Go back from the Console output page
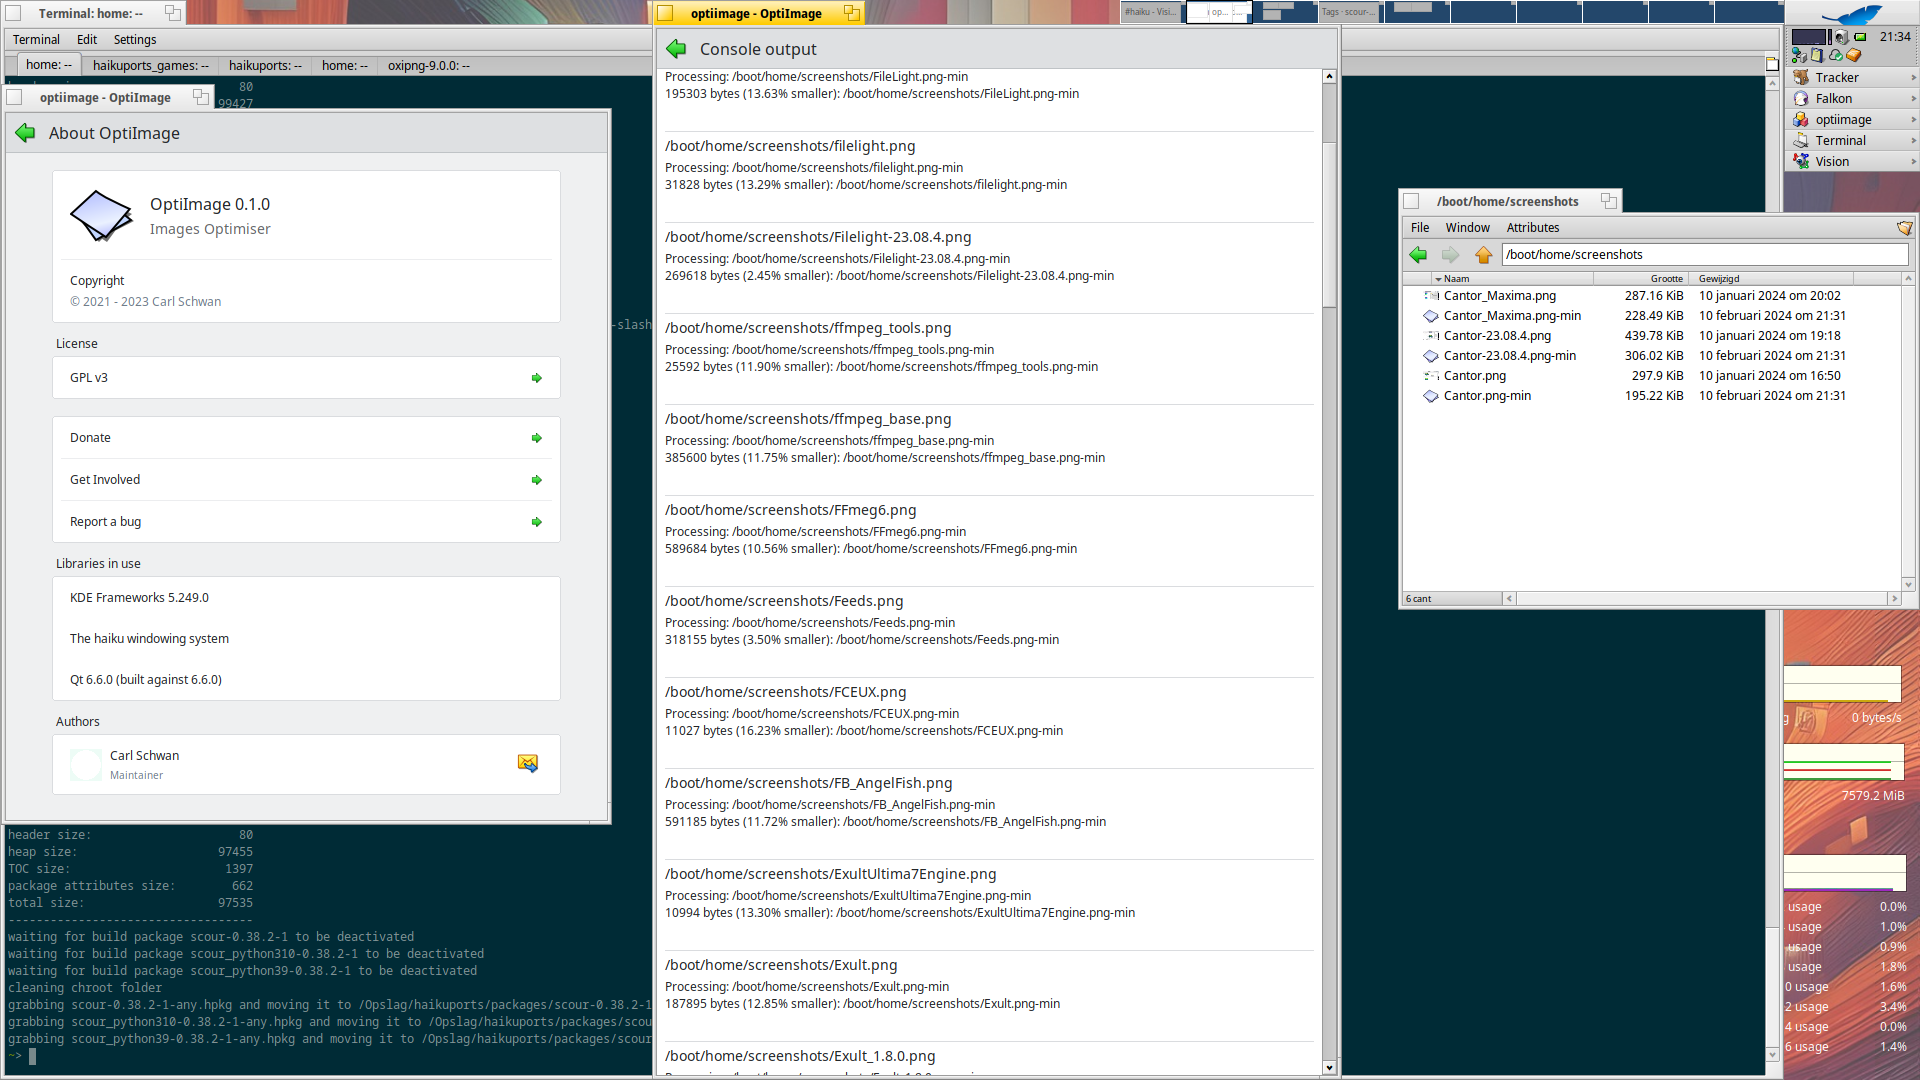 point(676,49)
